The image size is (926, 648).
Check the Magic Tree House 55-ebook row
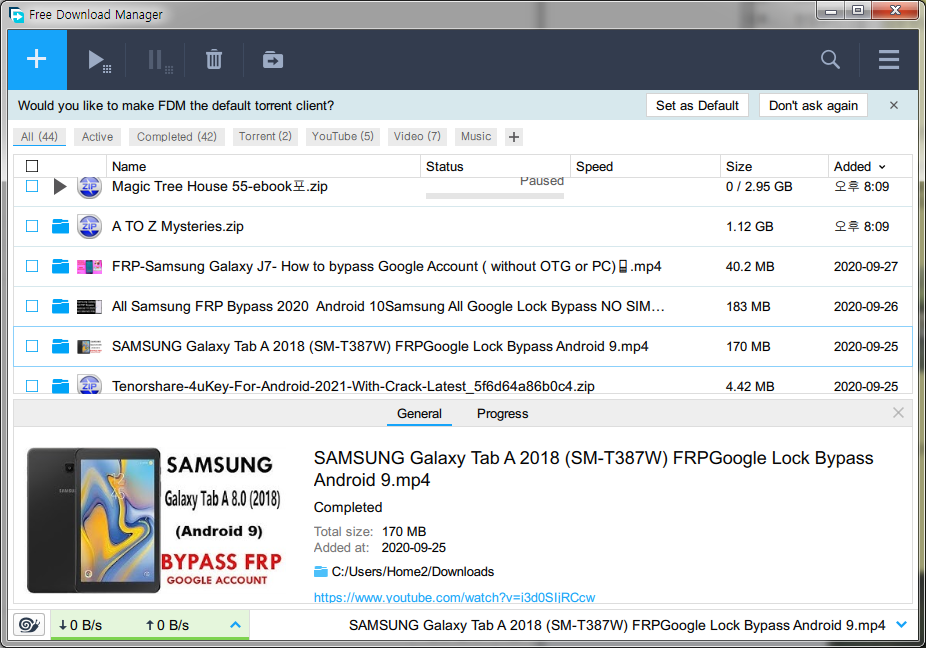click(x=32, y=187)
